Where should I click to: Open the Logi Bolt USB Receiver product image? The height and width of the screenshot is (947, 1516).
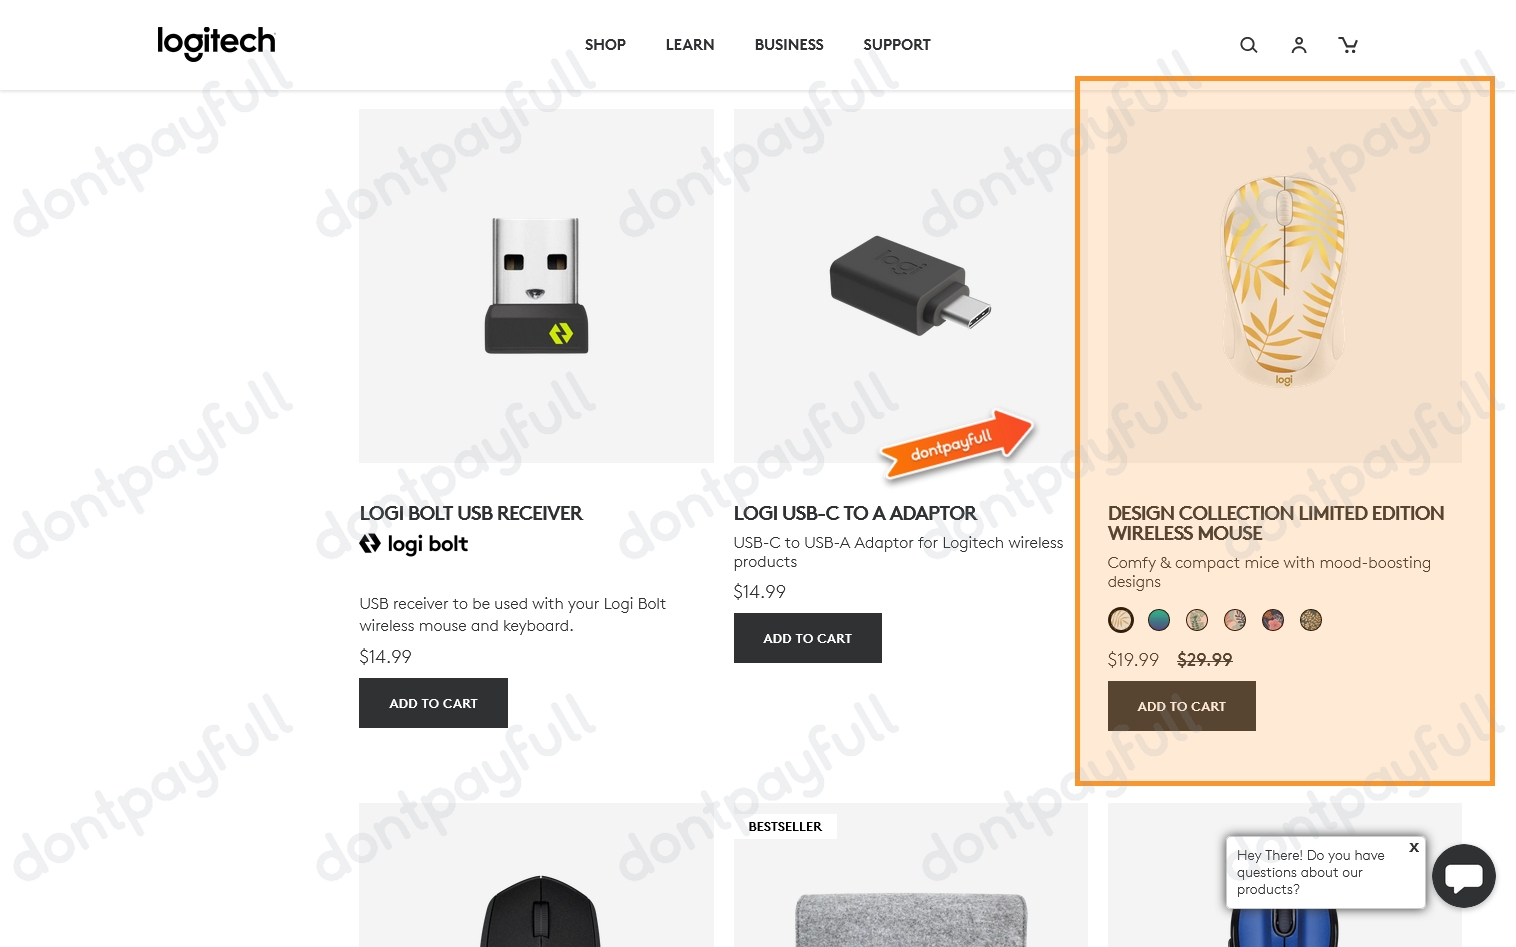click(x=536, y=286)
